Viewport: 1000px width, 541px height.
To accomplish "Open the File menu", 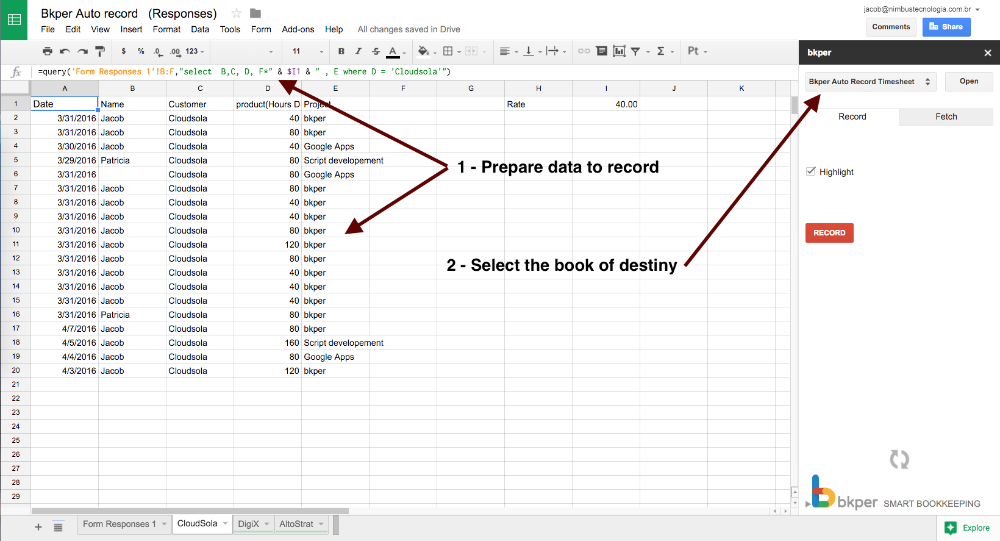I will tap(48, 29).
